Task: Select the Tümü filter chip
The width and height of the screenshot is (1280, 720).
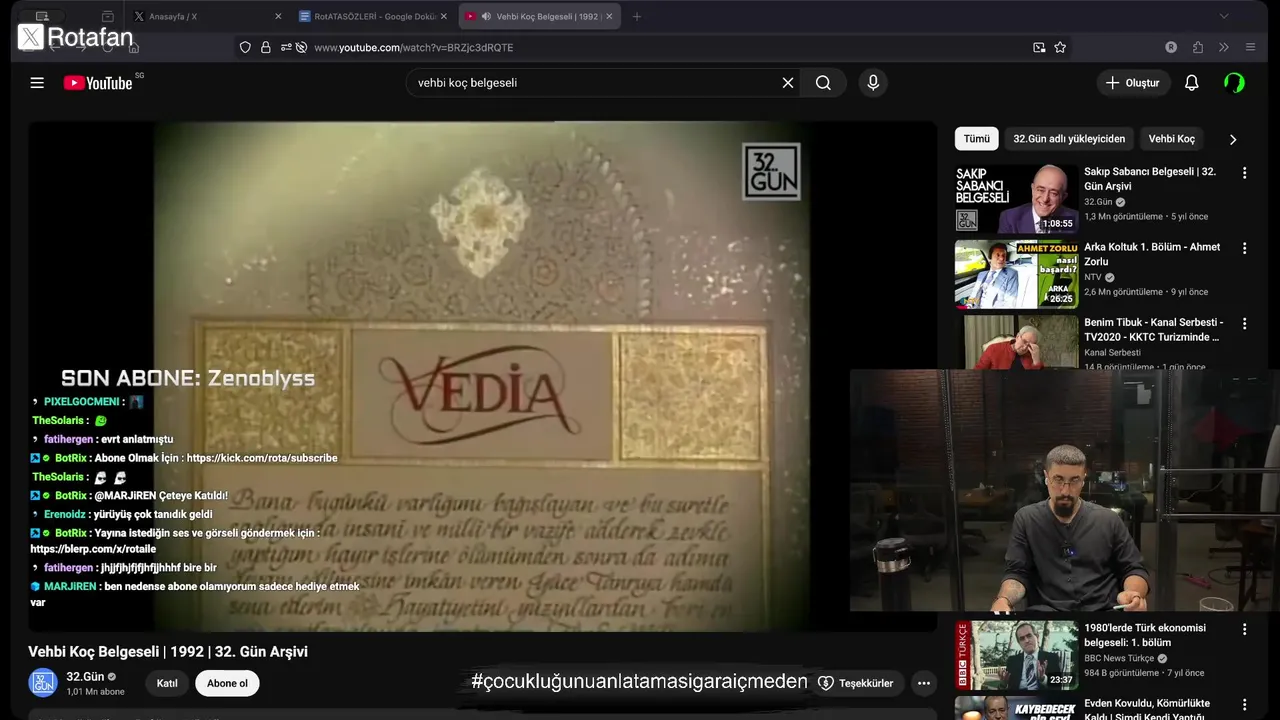Action: [977, 139]
